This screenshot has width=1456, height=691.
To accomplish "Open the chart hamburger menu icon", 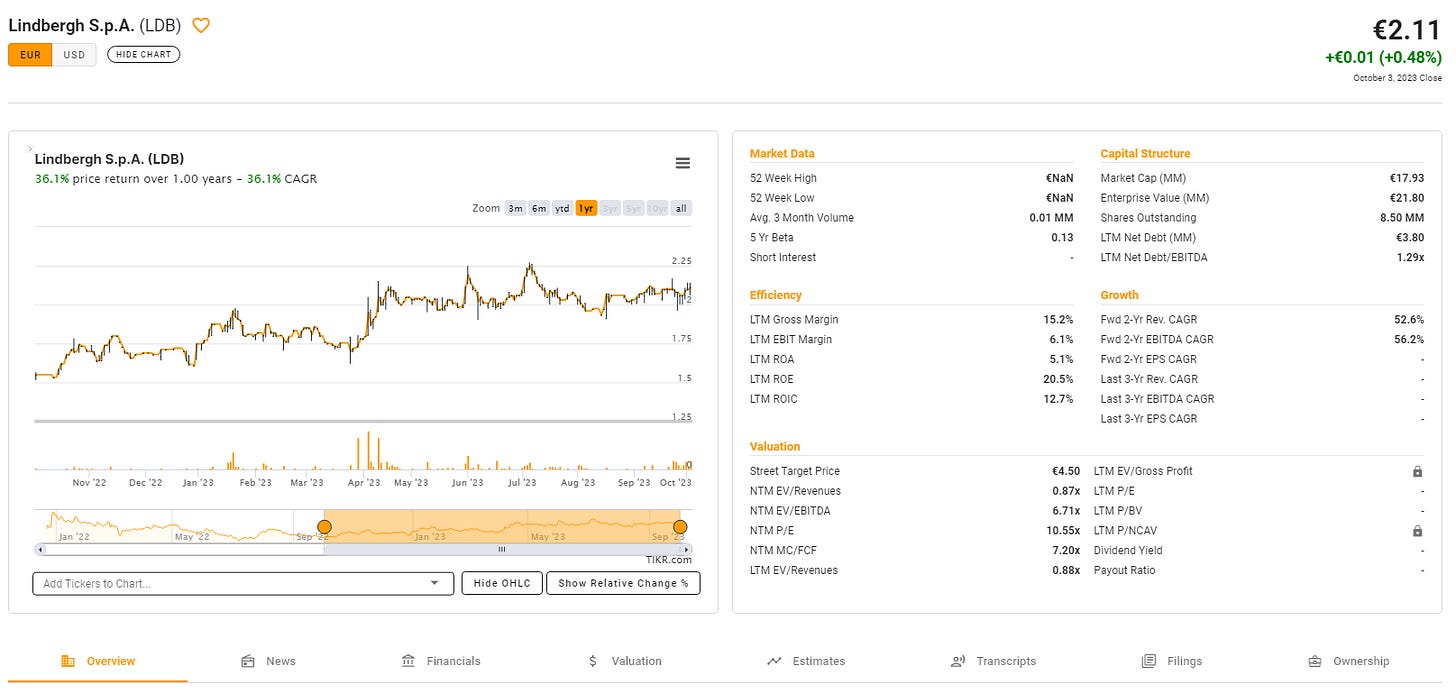I will coord(683,163).
